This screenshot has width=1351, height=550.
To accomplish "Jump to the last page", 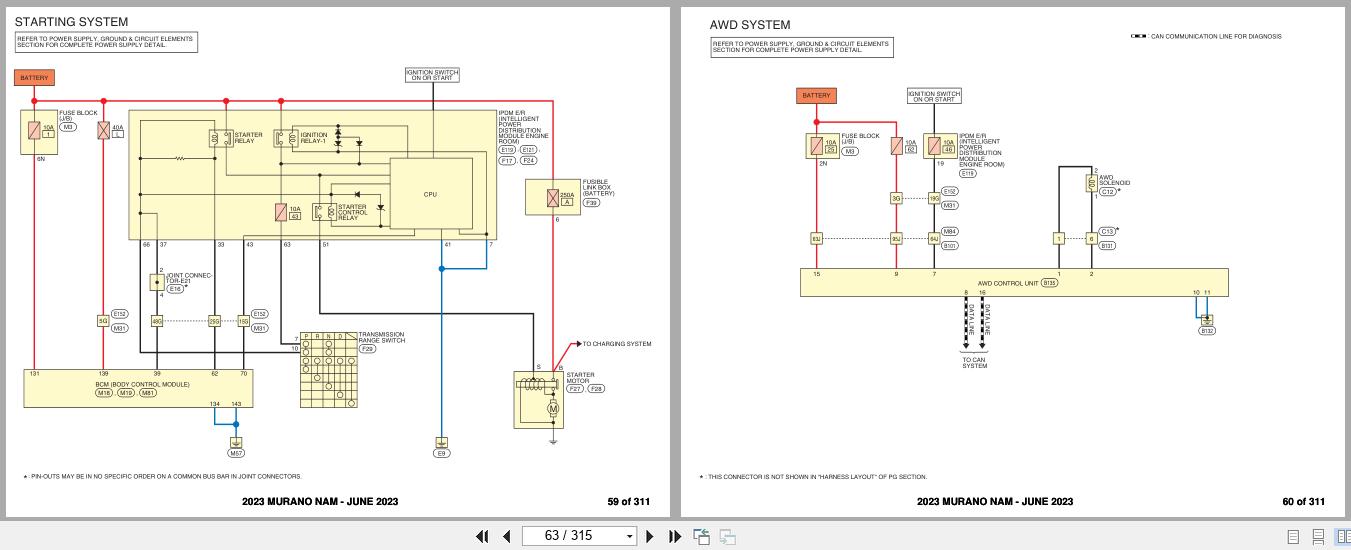I will click(x=674, y=536).
